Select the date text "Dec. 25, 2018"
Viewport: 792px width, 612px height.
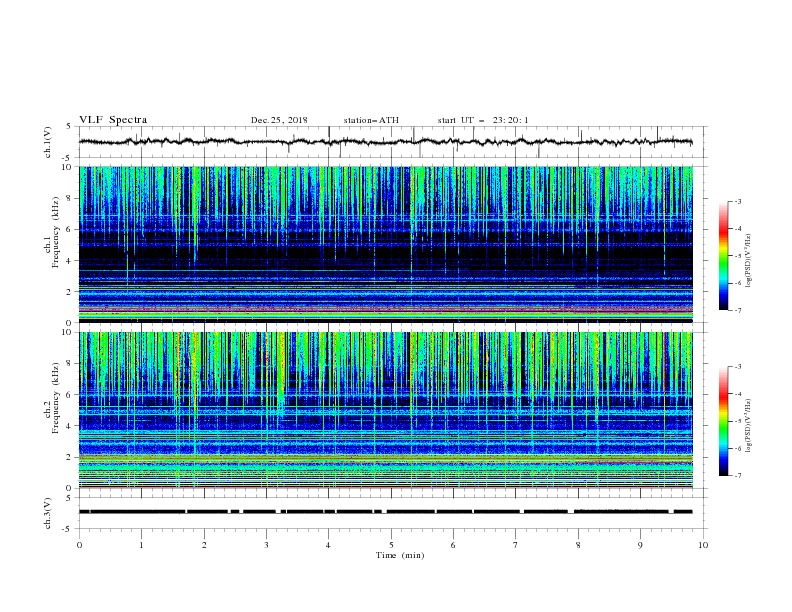pyautogui.click(x=279, y=120)
